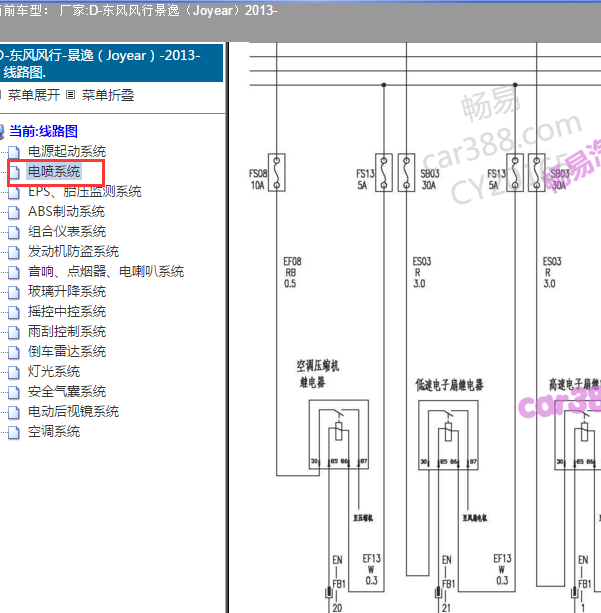This screenshot has width=601, height=613.
Task: Open 音响、点烟器、电喇叭系统 entry
Action: pos(106,271)
